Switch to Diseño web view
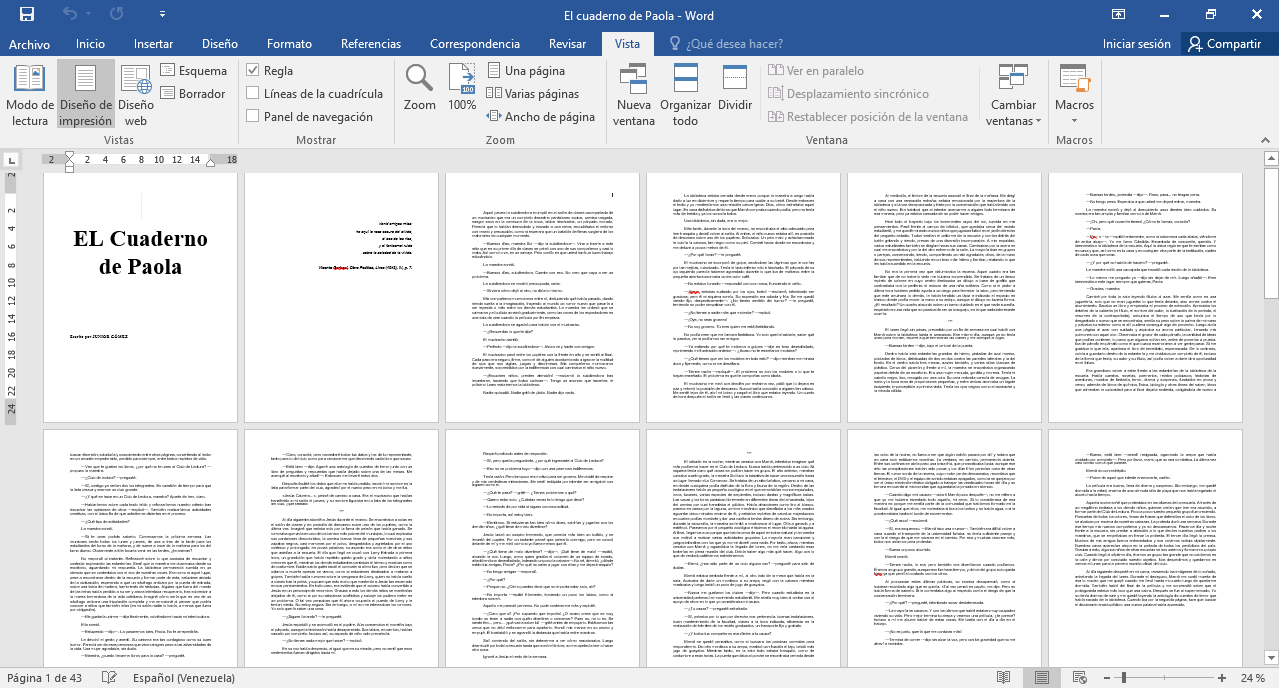The width and height of the screenshot is (1279, 688). (x=136, y=95)
